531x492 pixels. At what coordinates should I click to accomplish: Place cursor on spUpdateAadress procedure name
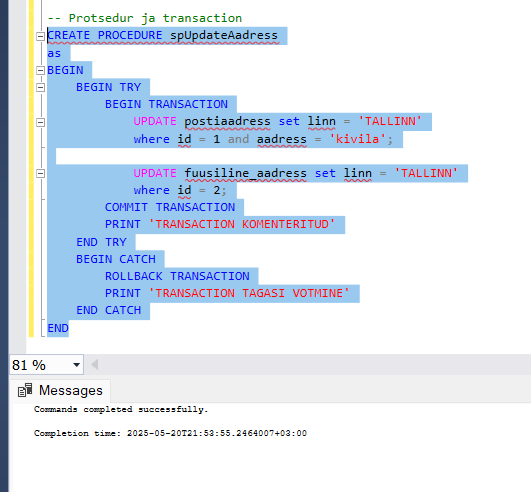tap(224, 36)
